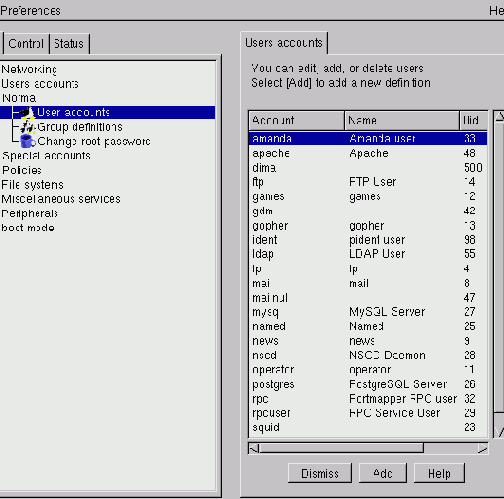The height and width of the screenshot is (499, 504).
Task: Open the Preferences menu
Action: [30, 11]
